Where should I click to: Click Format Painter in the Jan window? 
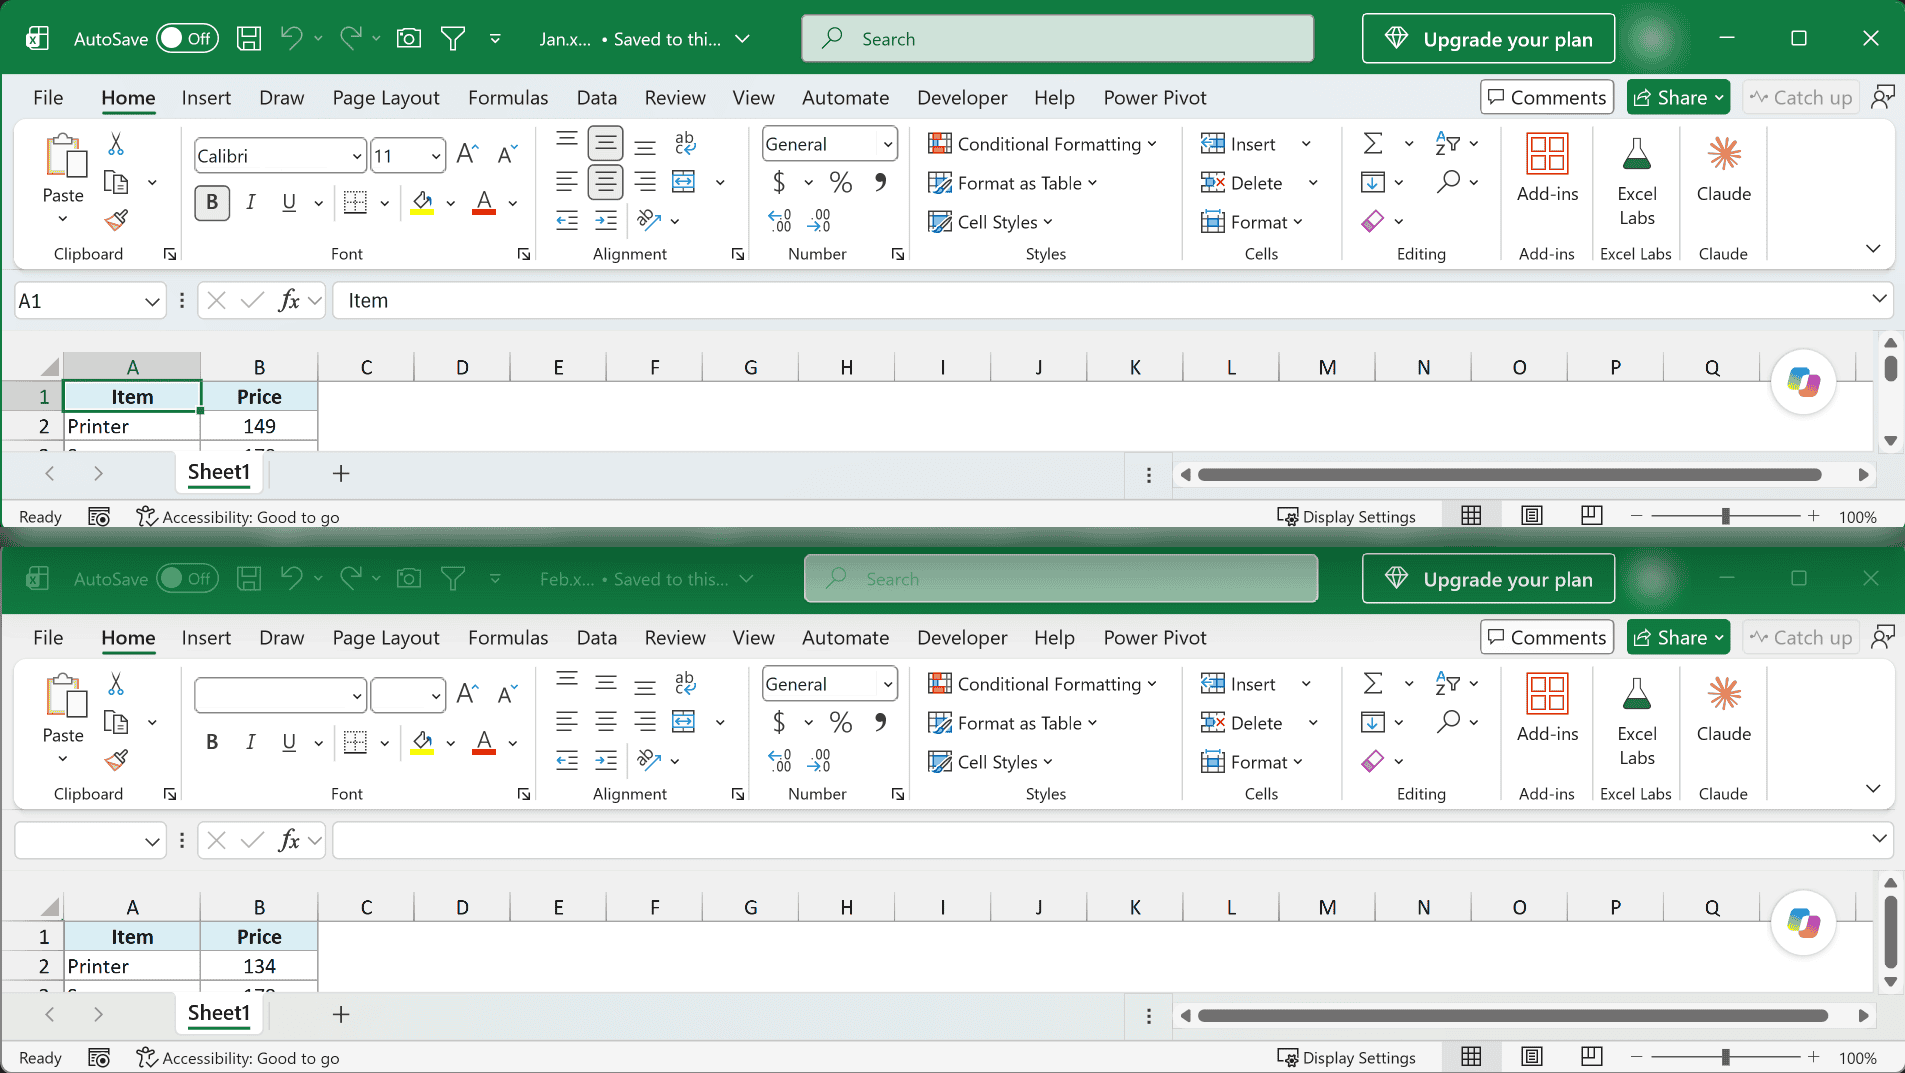[117, 220]
